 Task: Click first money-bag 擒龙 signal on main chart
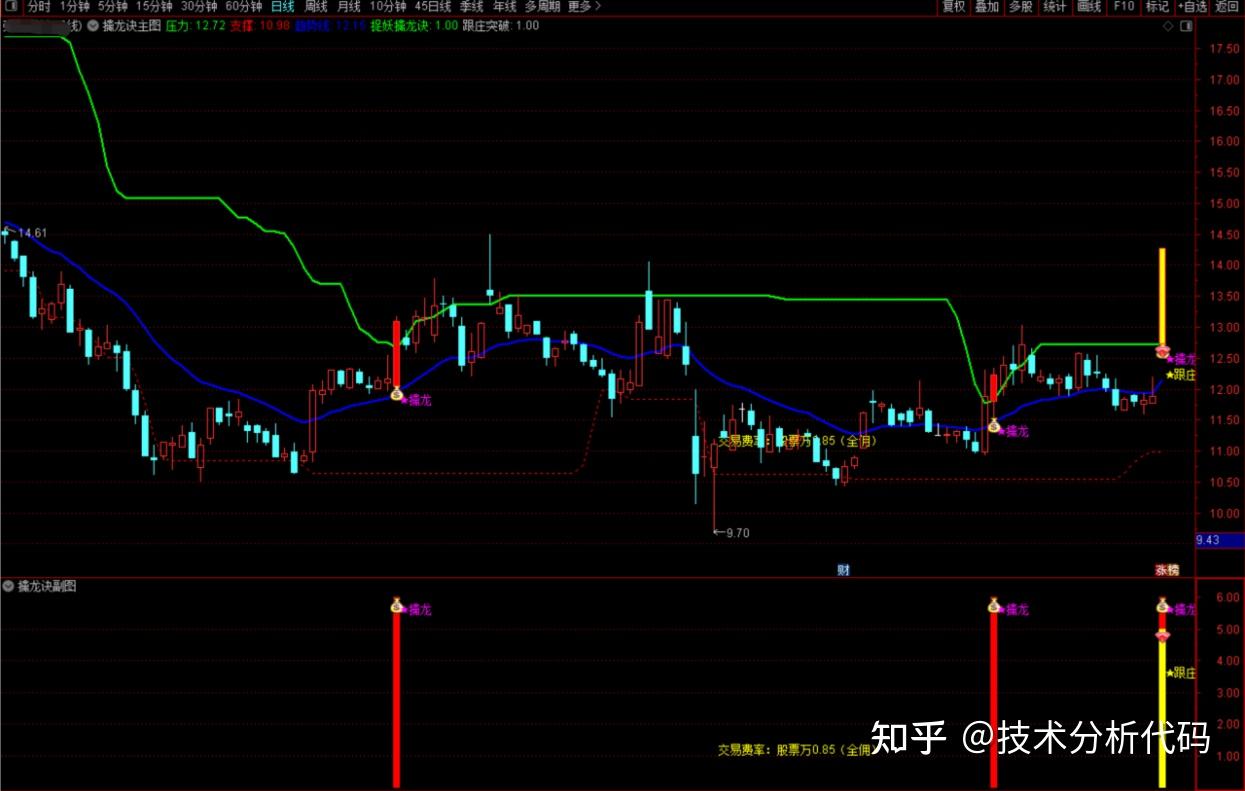pyautogui.click(x=397, y=395)
